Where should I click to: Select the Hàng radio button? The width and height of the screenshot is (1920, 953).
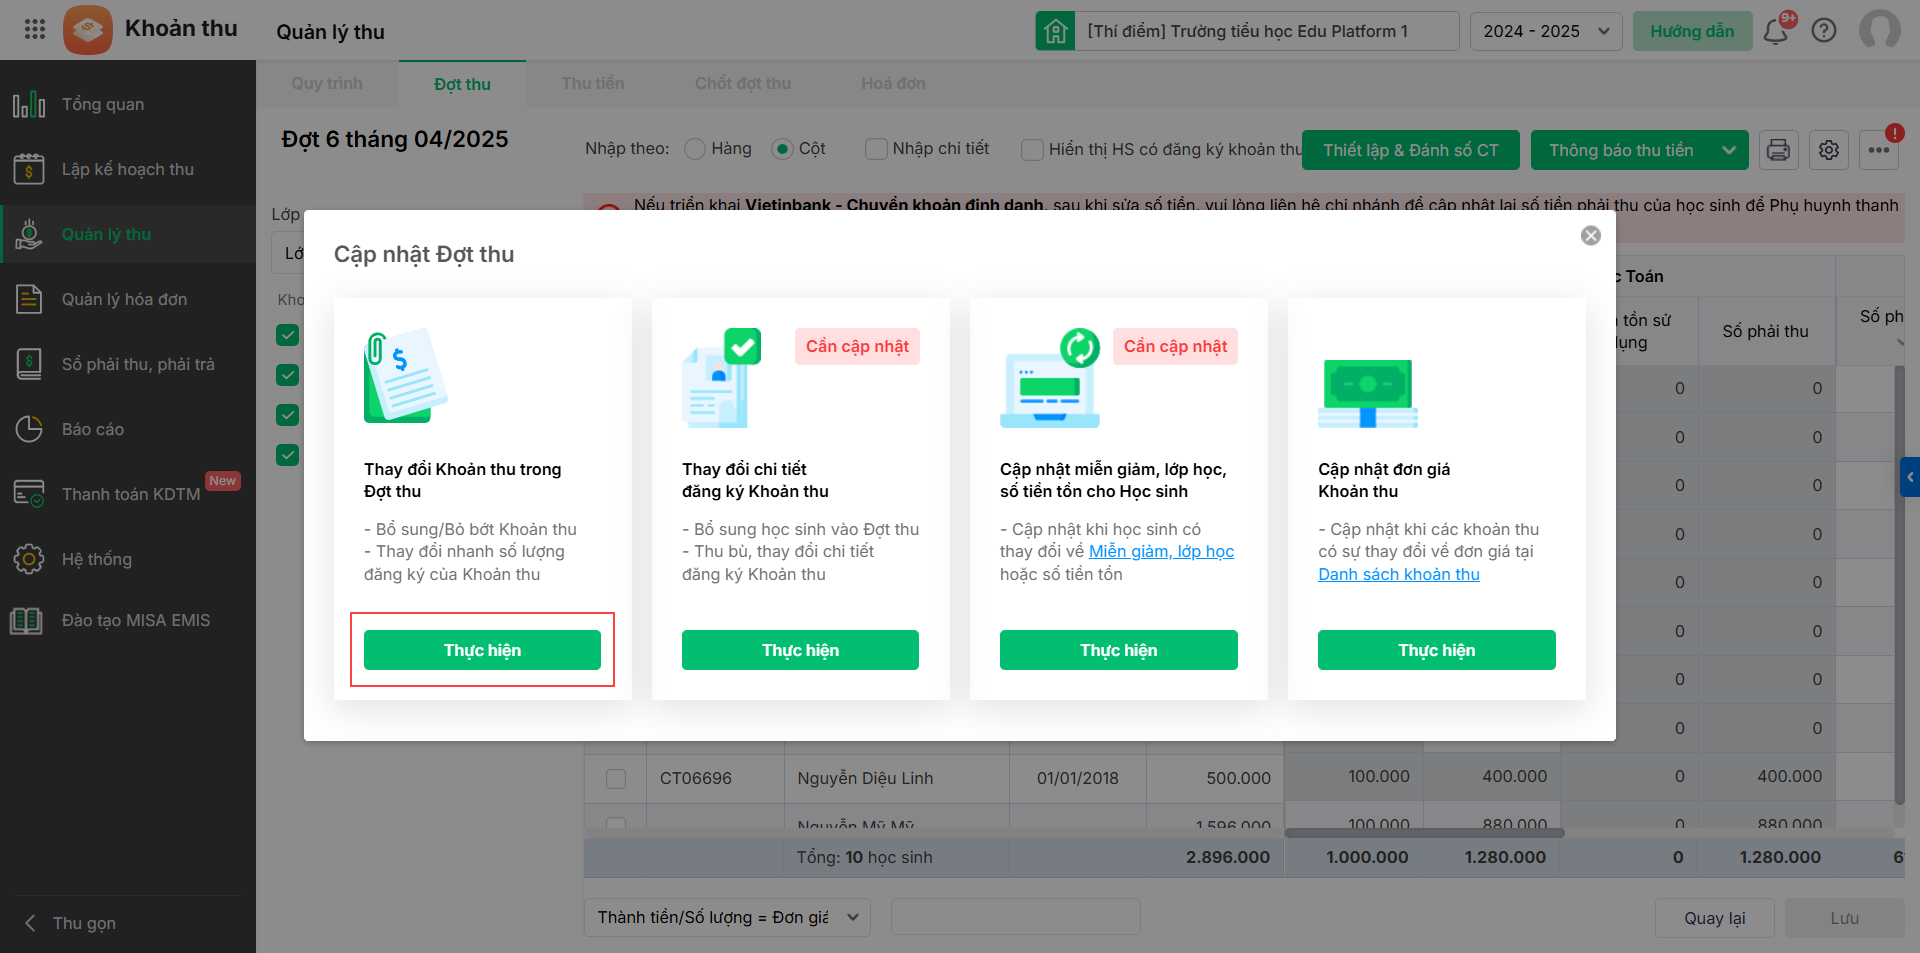click(695, 149)
